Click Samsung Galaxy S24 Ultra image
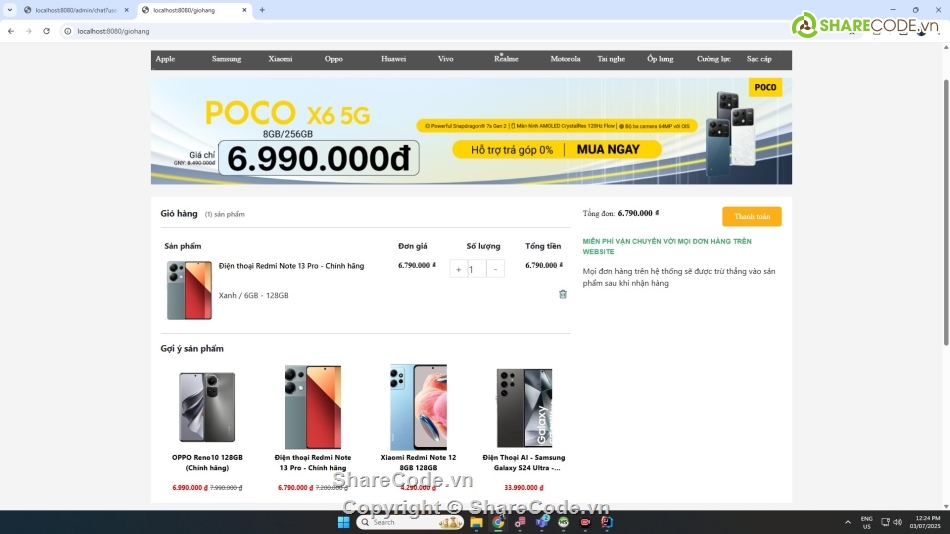Image resolution: width=950 pixels, height=534 pixels. pyautogui.click(x=524, y=407)
